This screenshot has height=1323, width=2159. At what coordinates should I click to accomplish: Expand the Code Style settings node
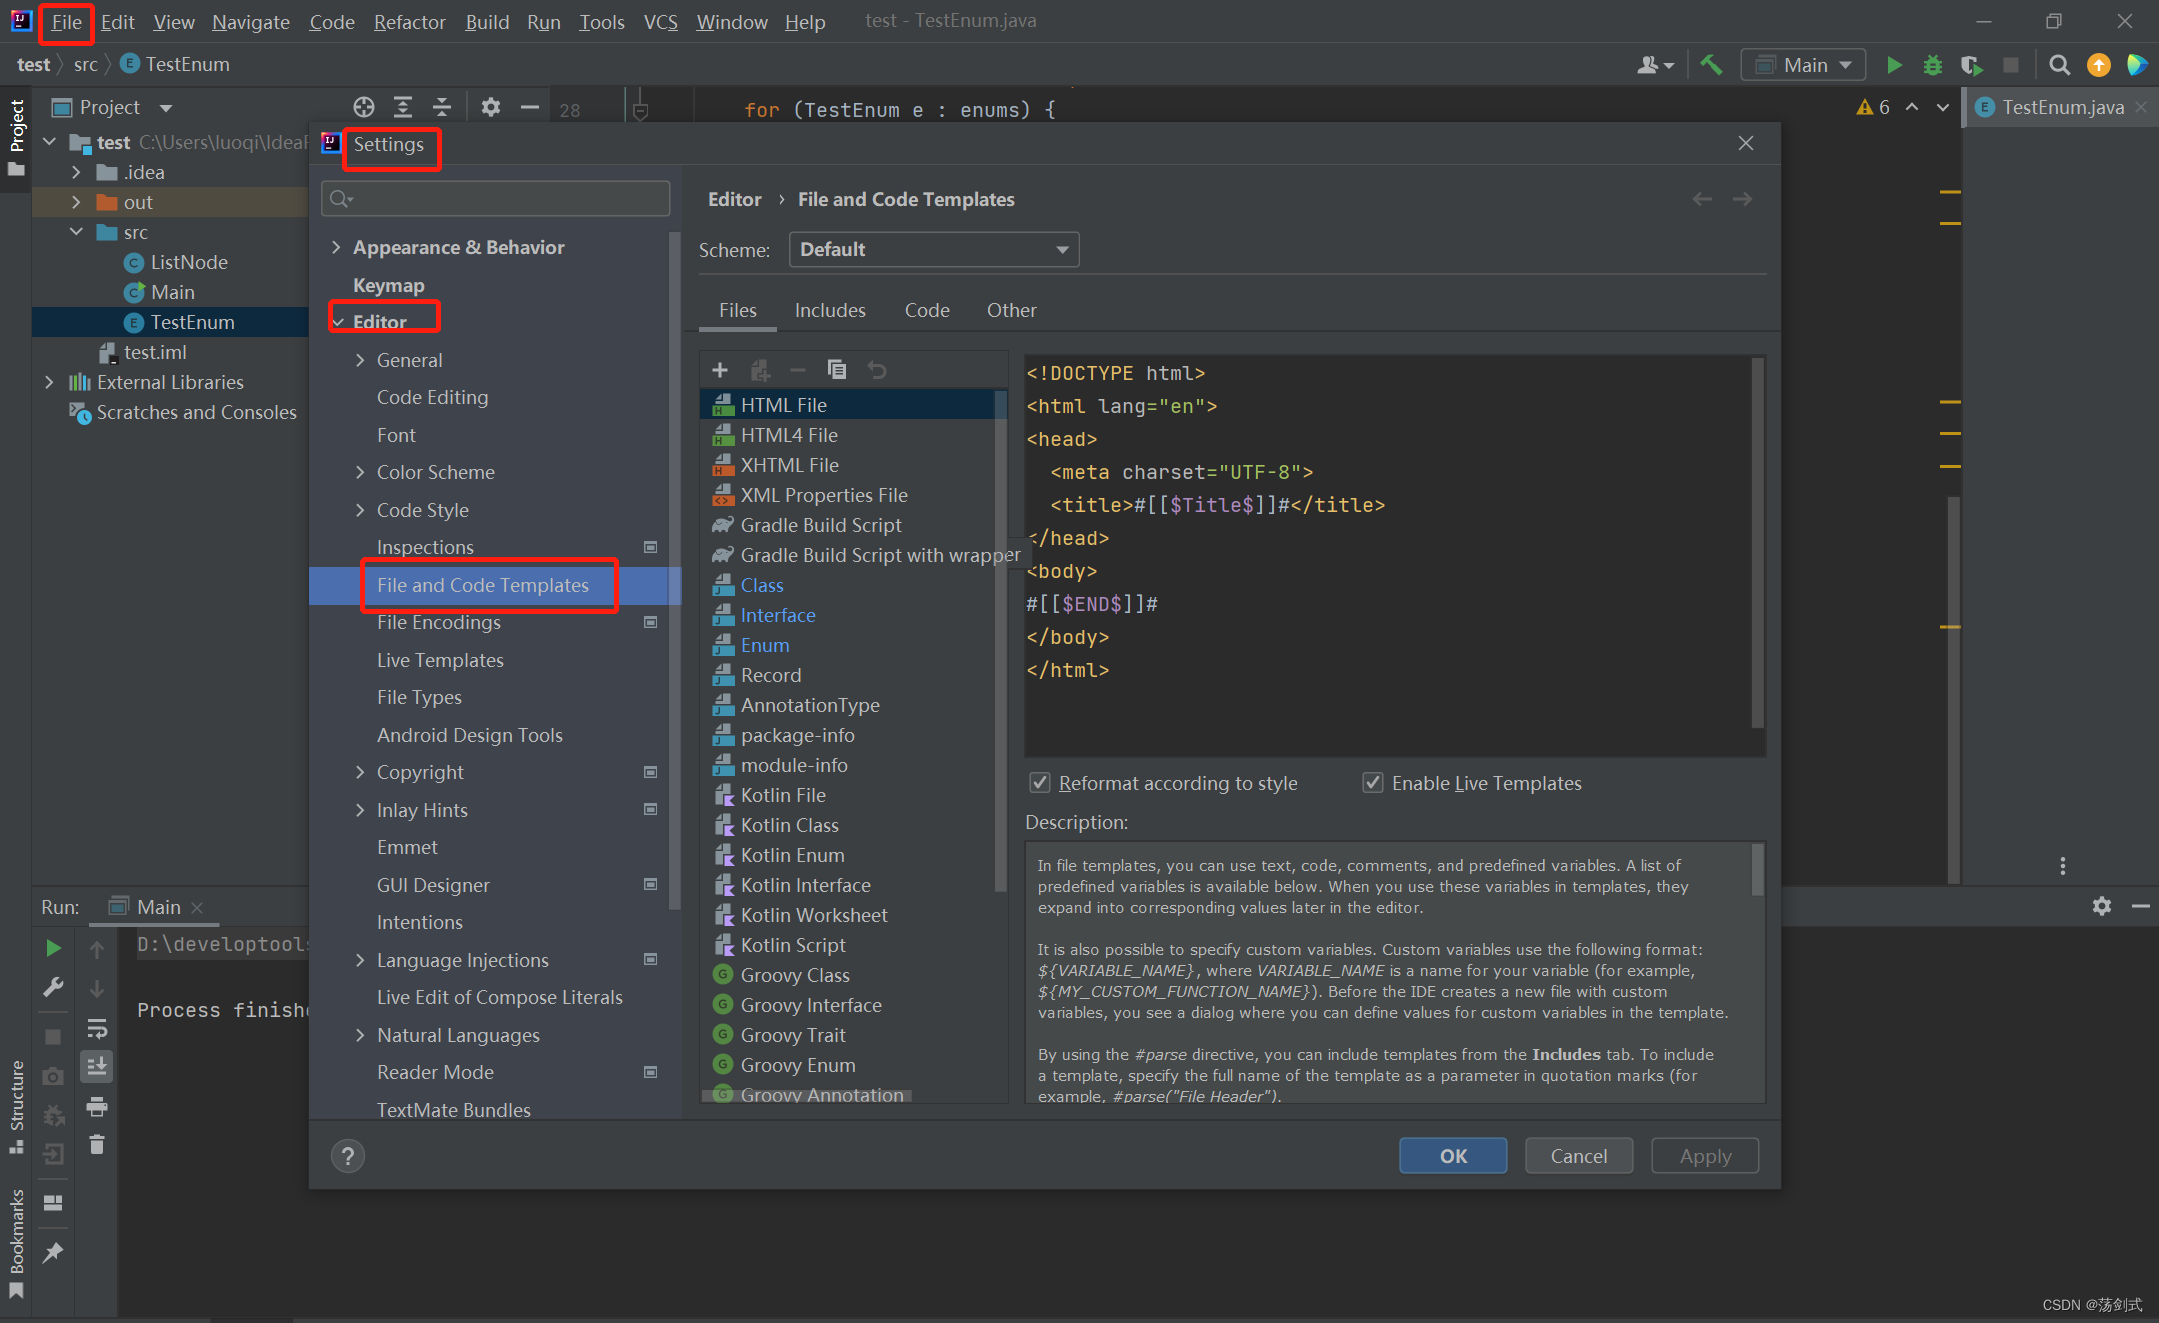(360, 510)
